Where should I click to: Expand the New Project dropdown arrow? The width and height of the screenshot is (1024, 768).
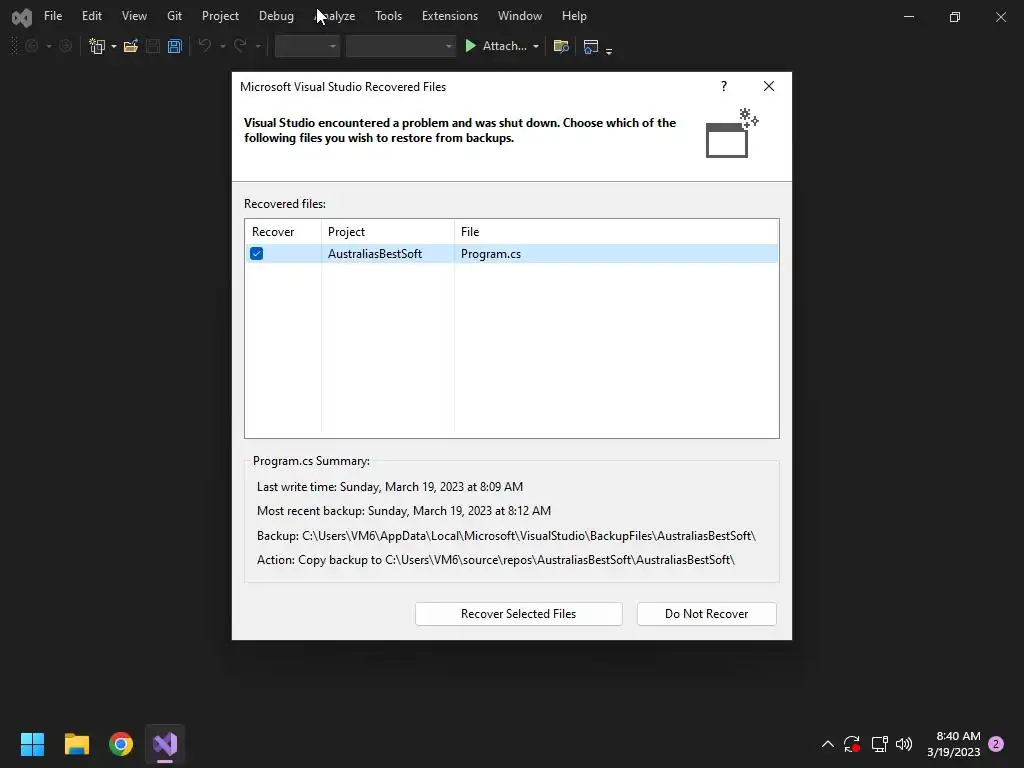(x=114, y=46)
